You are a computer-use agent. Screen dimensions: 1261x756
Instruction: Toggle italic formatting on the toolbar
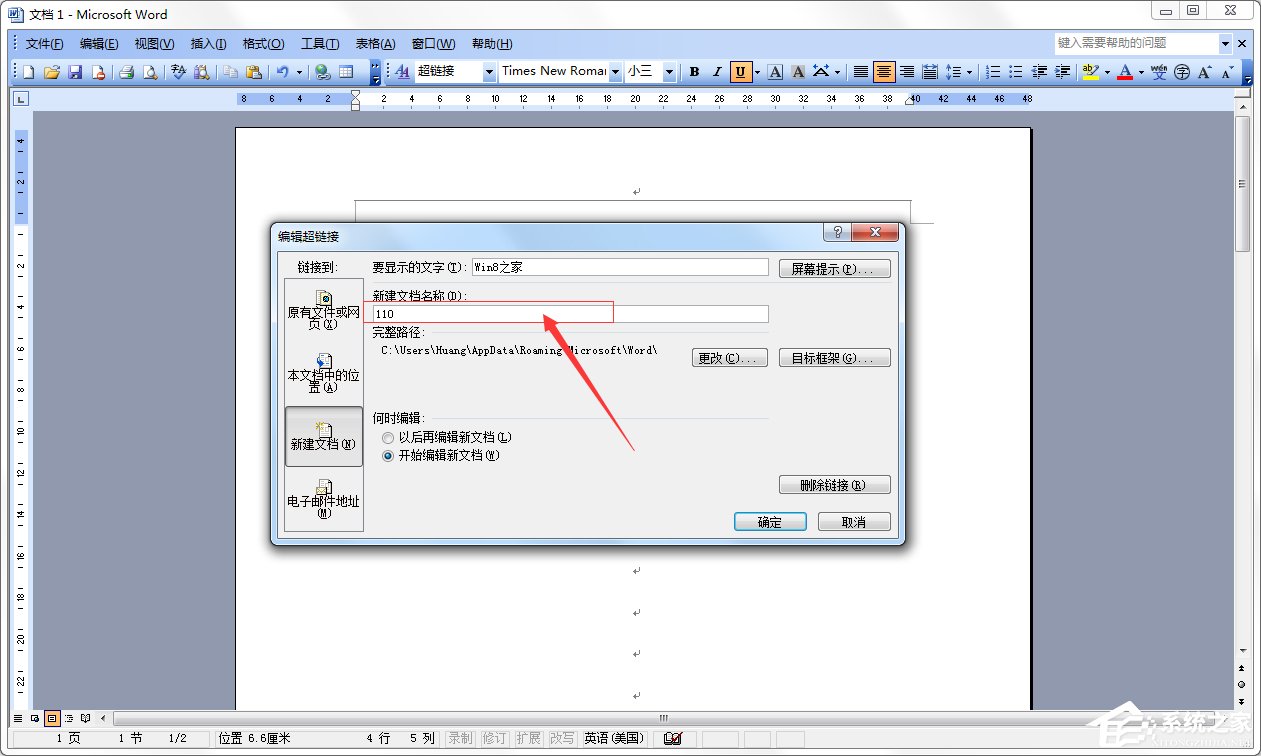tap(716, 72)
